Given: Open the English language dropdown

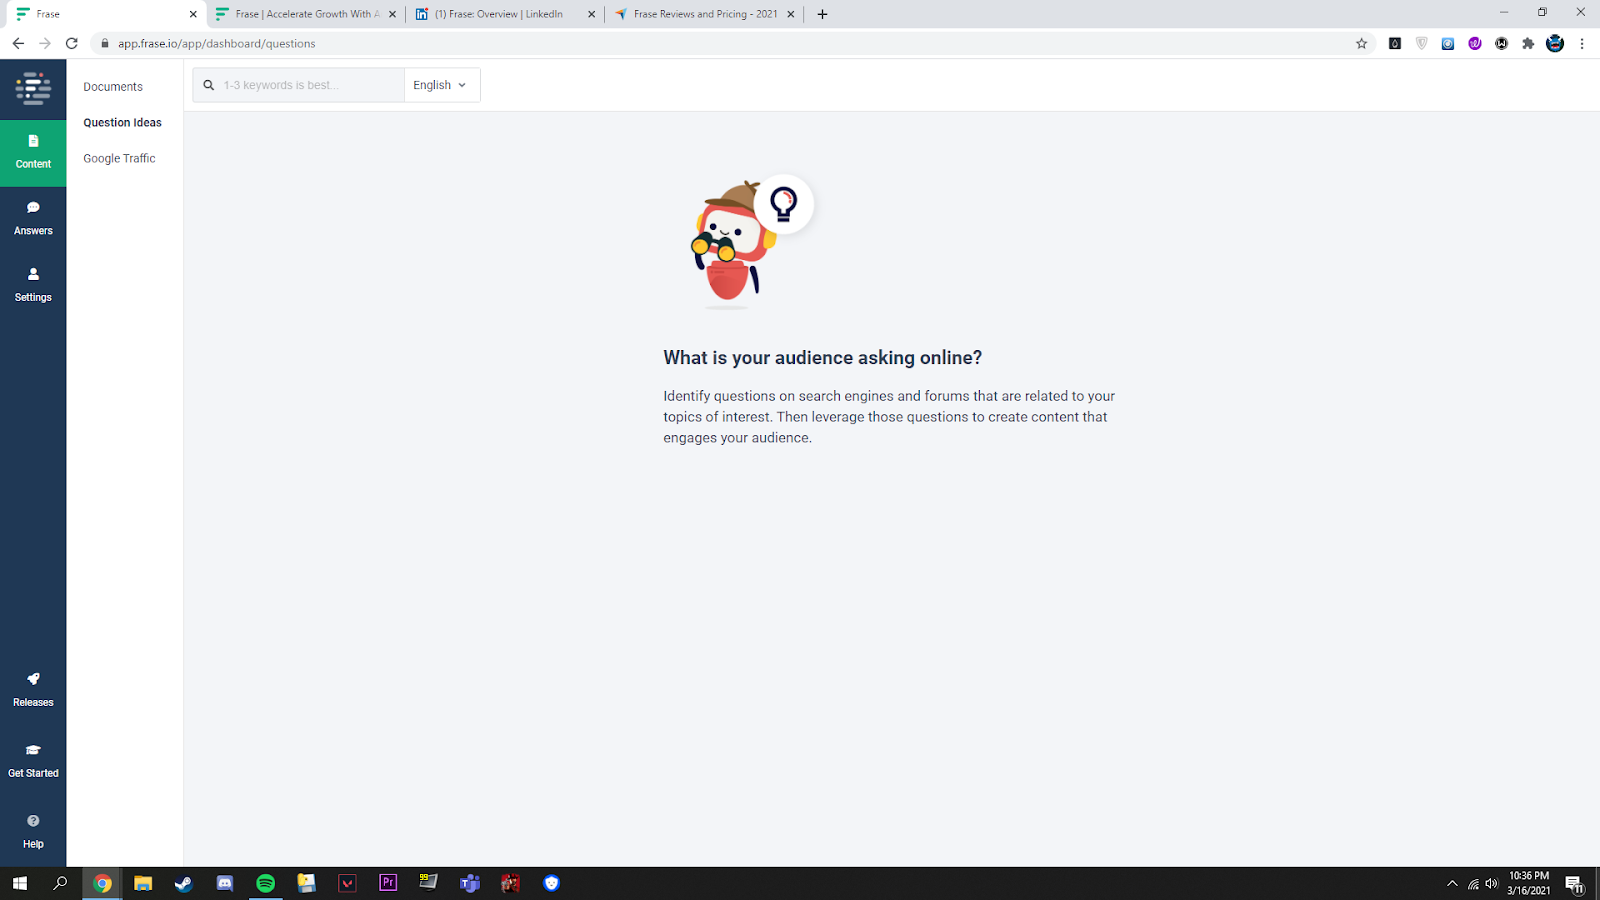Looking at the screenshot, I should [440, 85].
